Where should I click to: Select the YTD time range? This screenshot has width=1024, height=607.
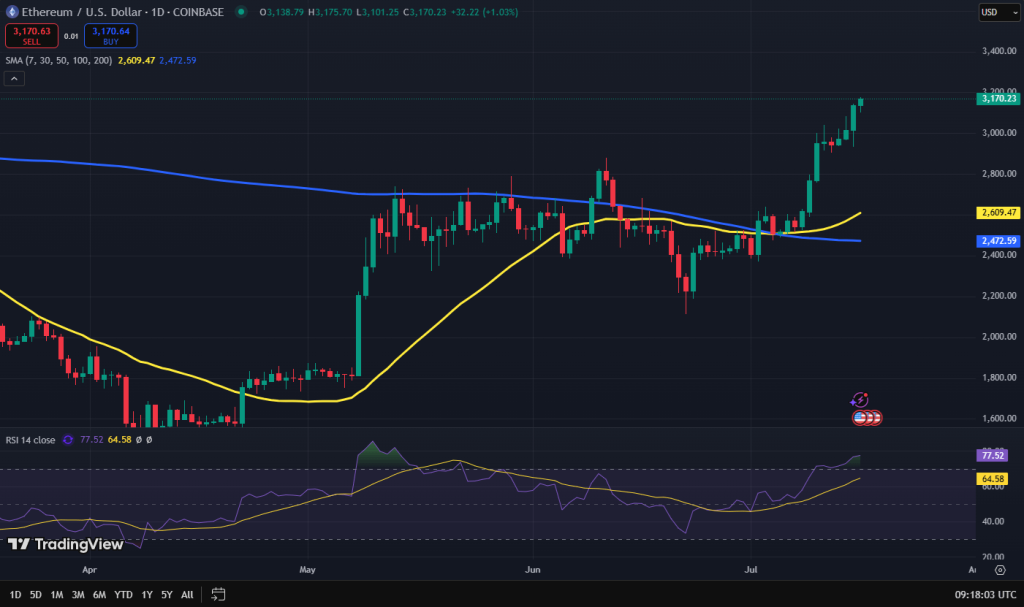123,595
